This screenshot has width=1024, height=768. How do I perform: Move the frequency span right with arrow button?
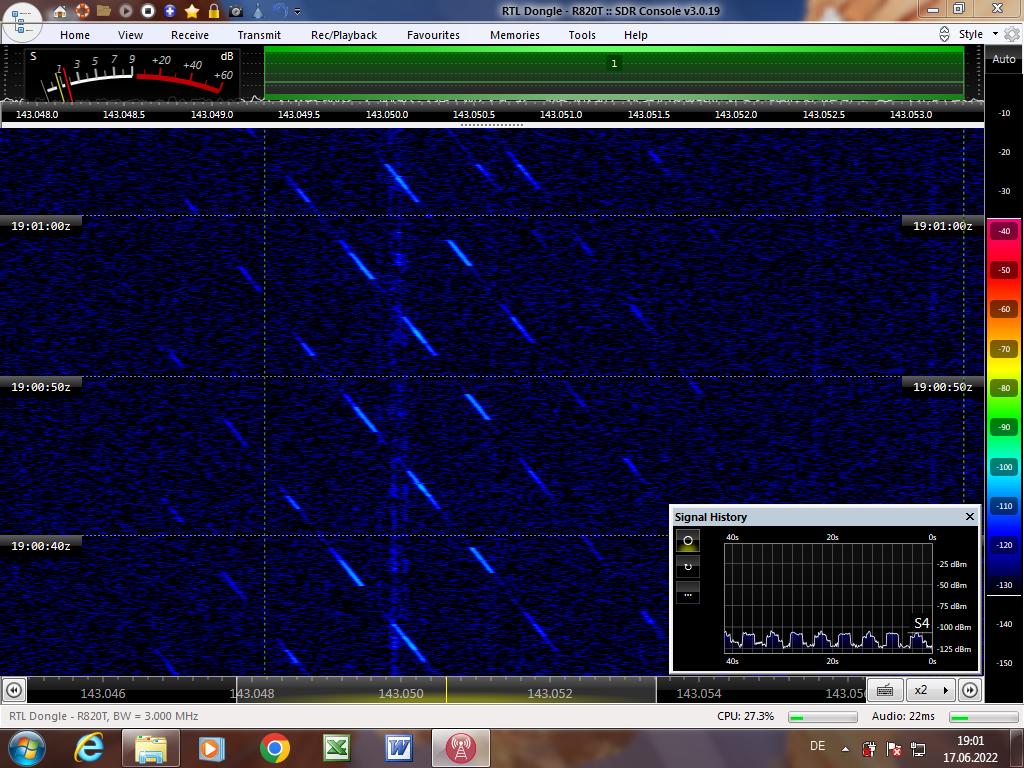click(970, 690)
